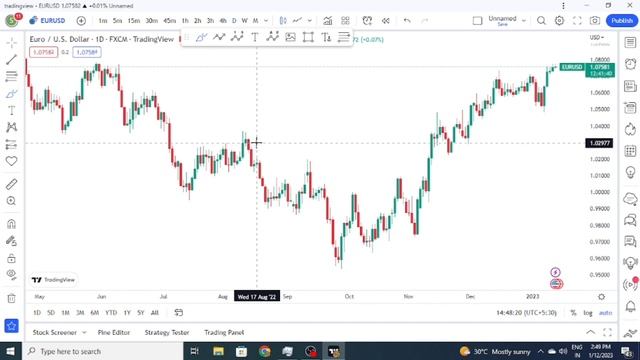Open the quick search magnifier
Image resolution: width=640 pixels, height=360 pixels.
pos(541,20)
